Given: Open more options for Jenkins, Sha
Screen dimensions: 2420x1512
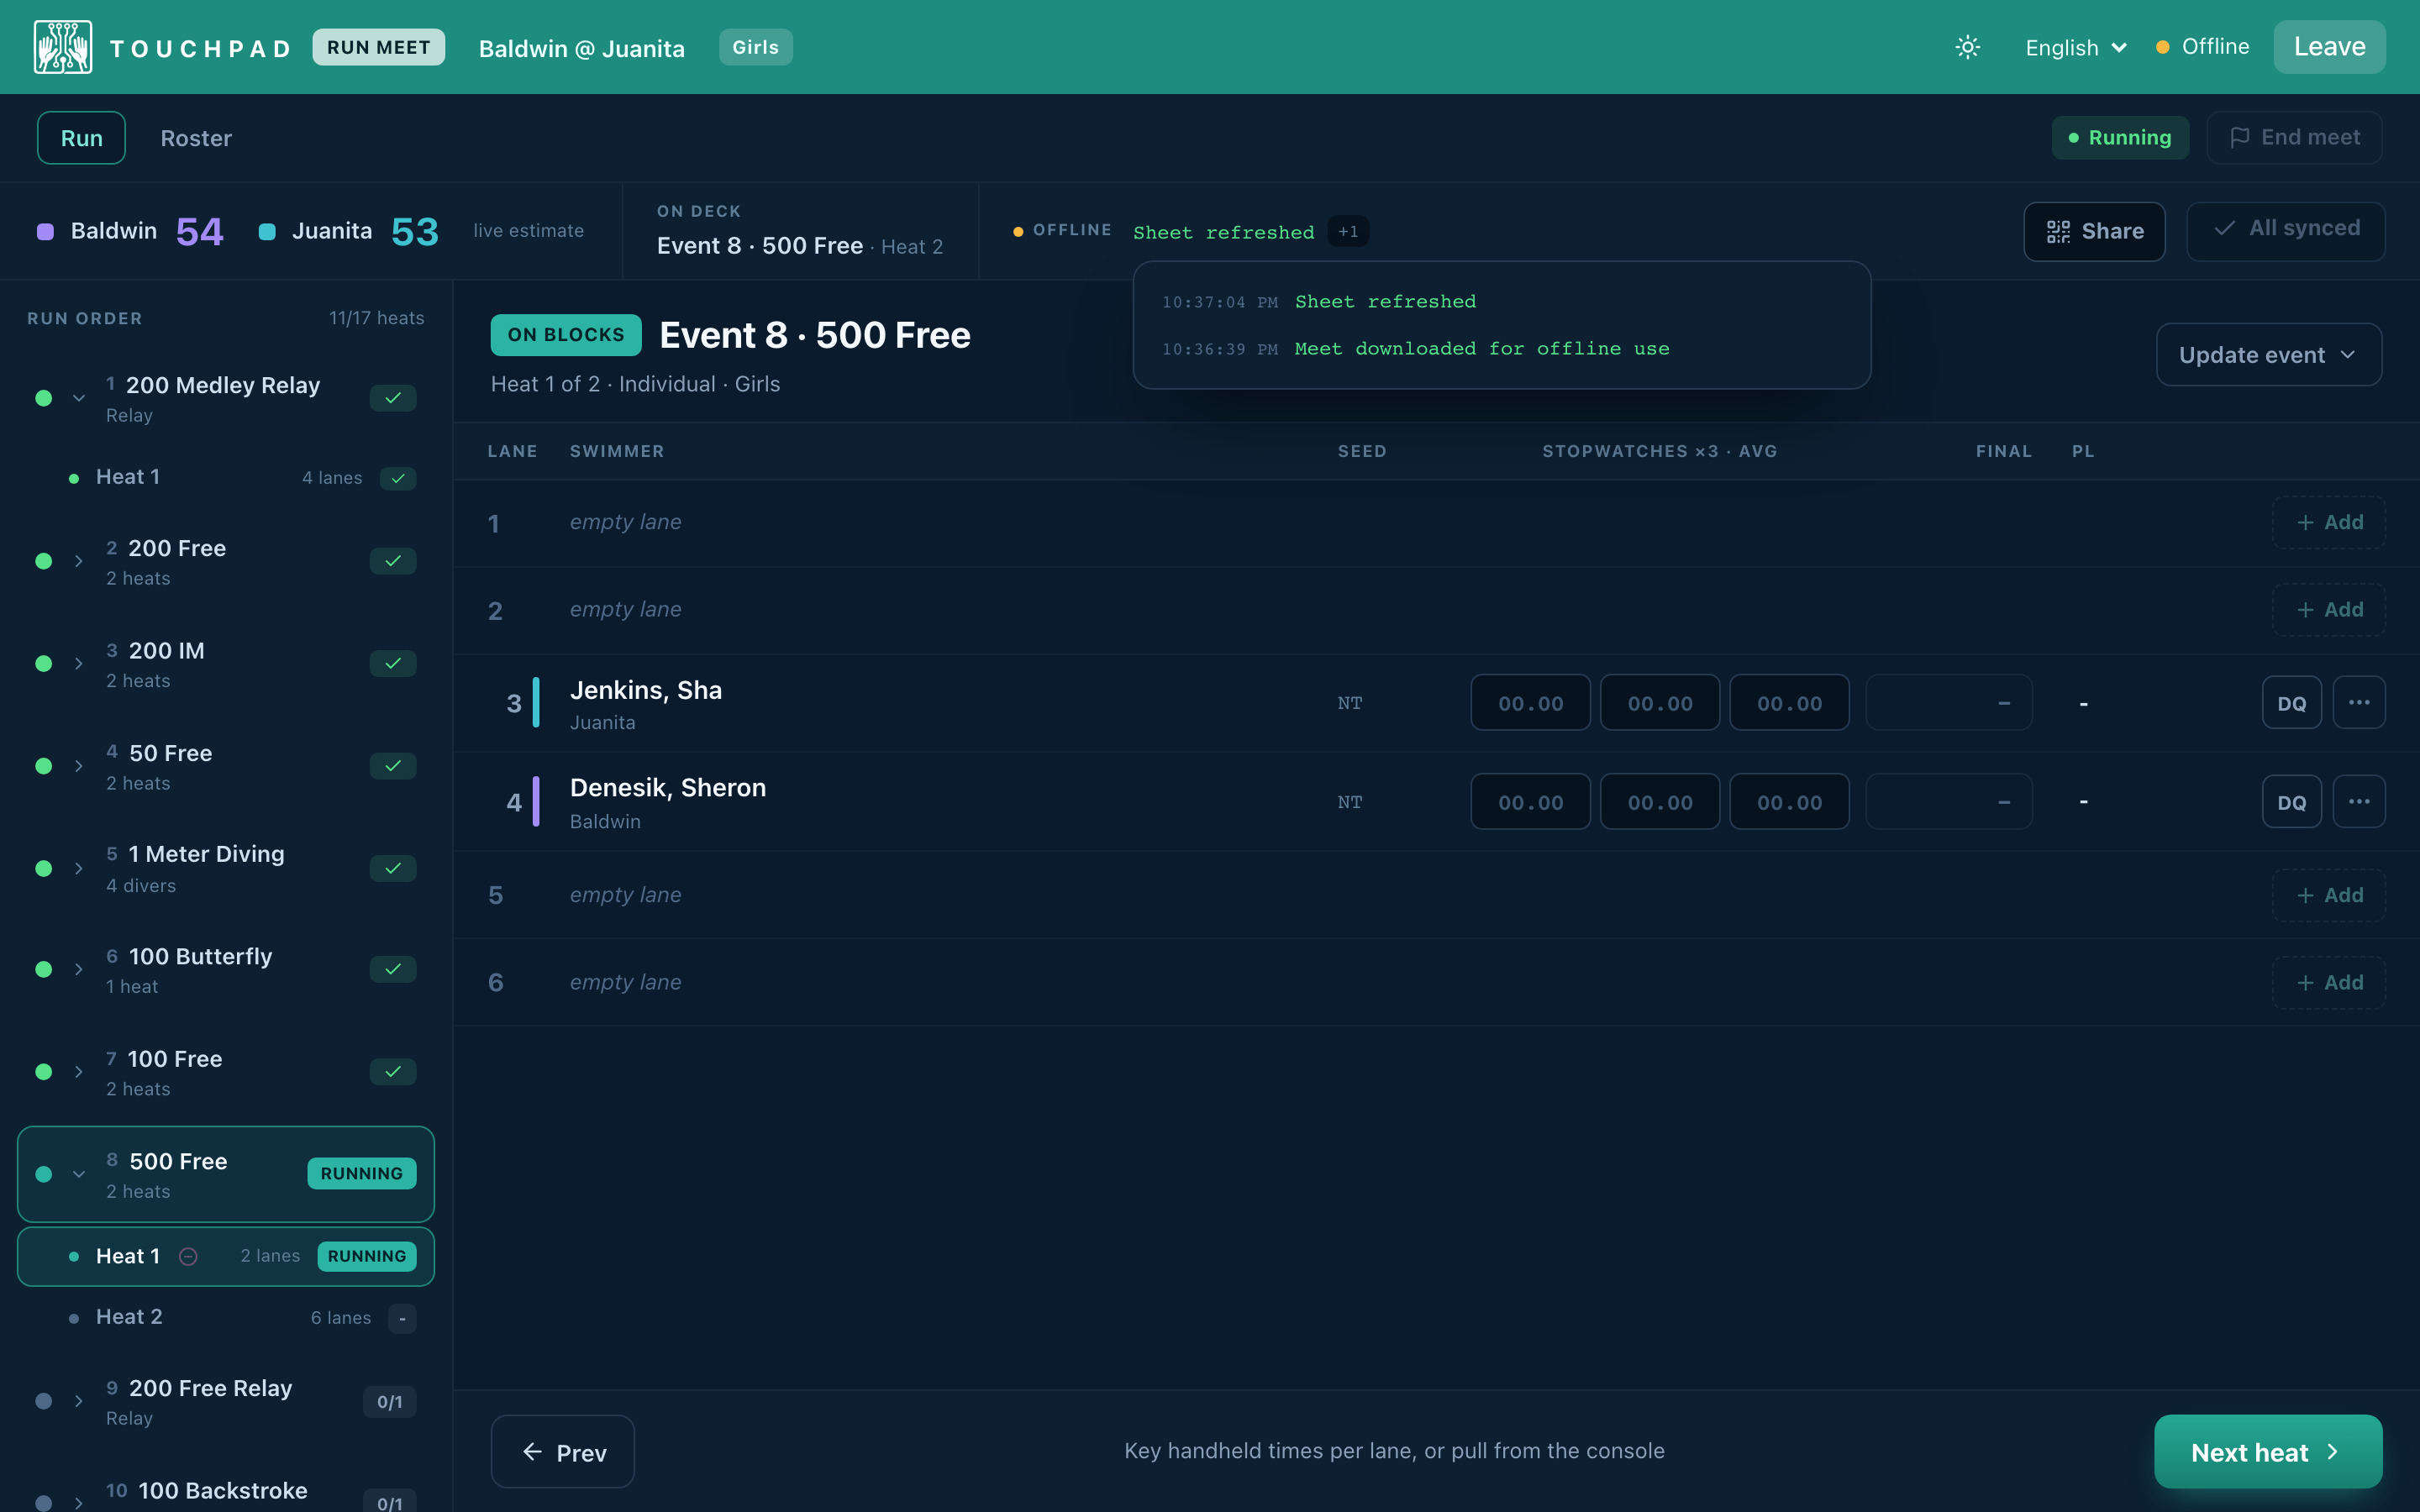Looking at the screenshot, I should pyautogui.click(x=2358, y=702).
